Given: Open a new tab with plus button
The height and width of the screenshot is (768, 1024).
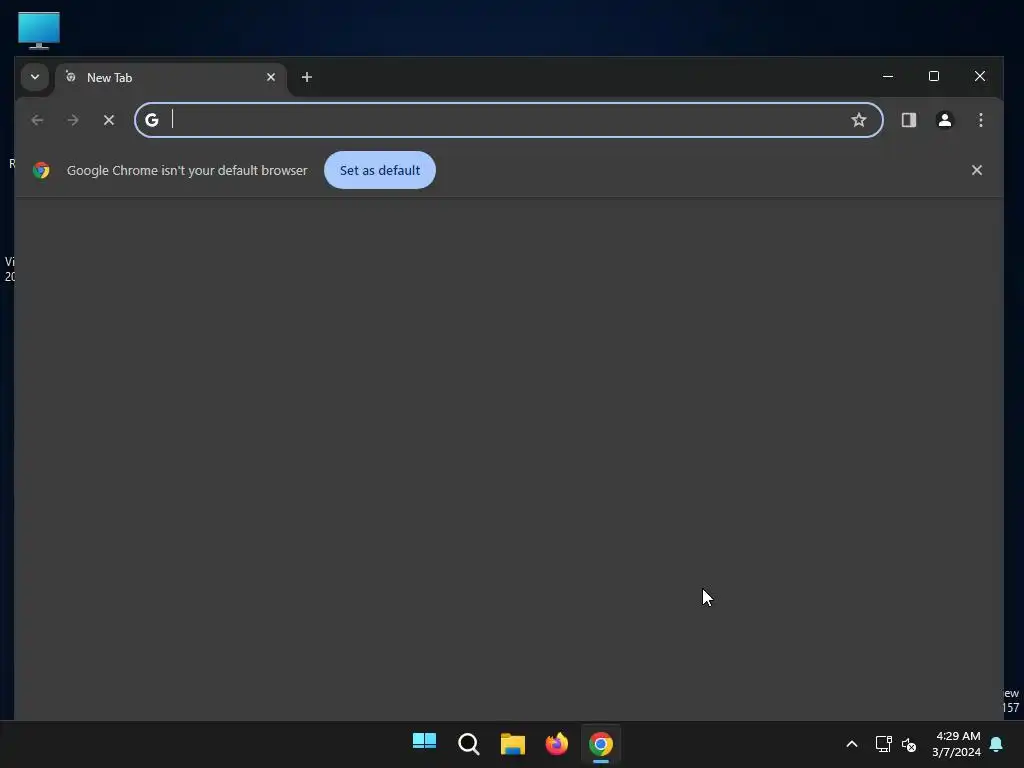Looking at the screenshot, I should tap(306, 77).
